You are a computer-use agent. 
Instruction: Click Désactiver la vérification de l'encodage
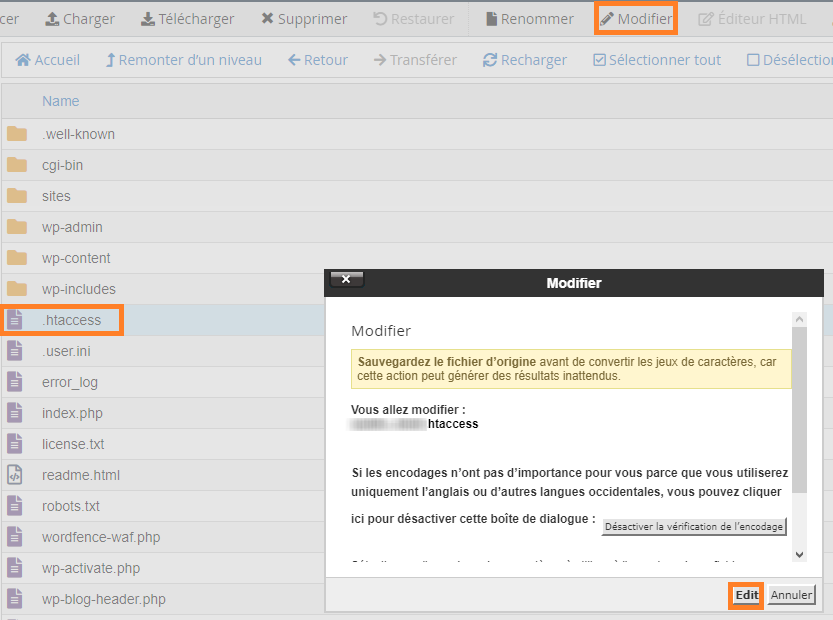[694, 526]
